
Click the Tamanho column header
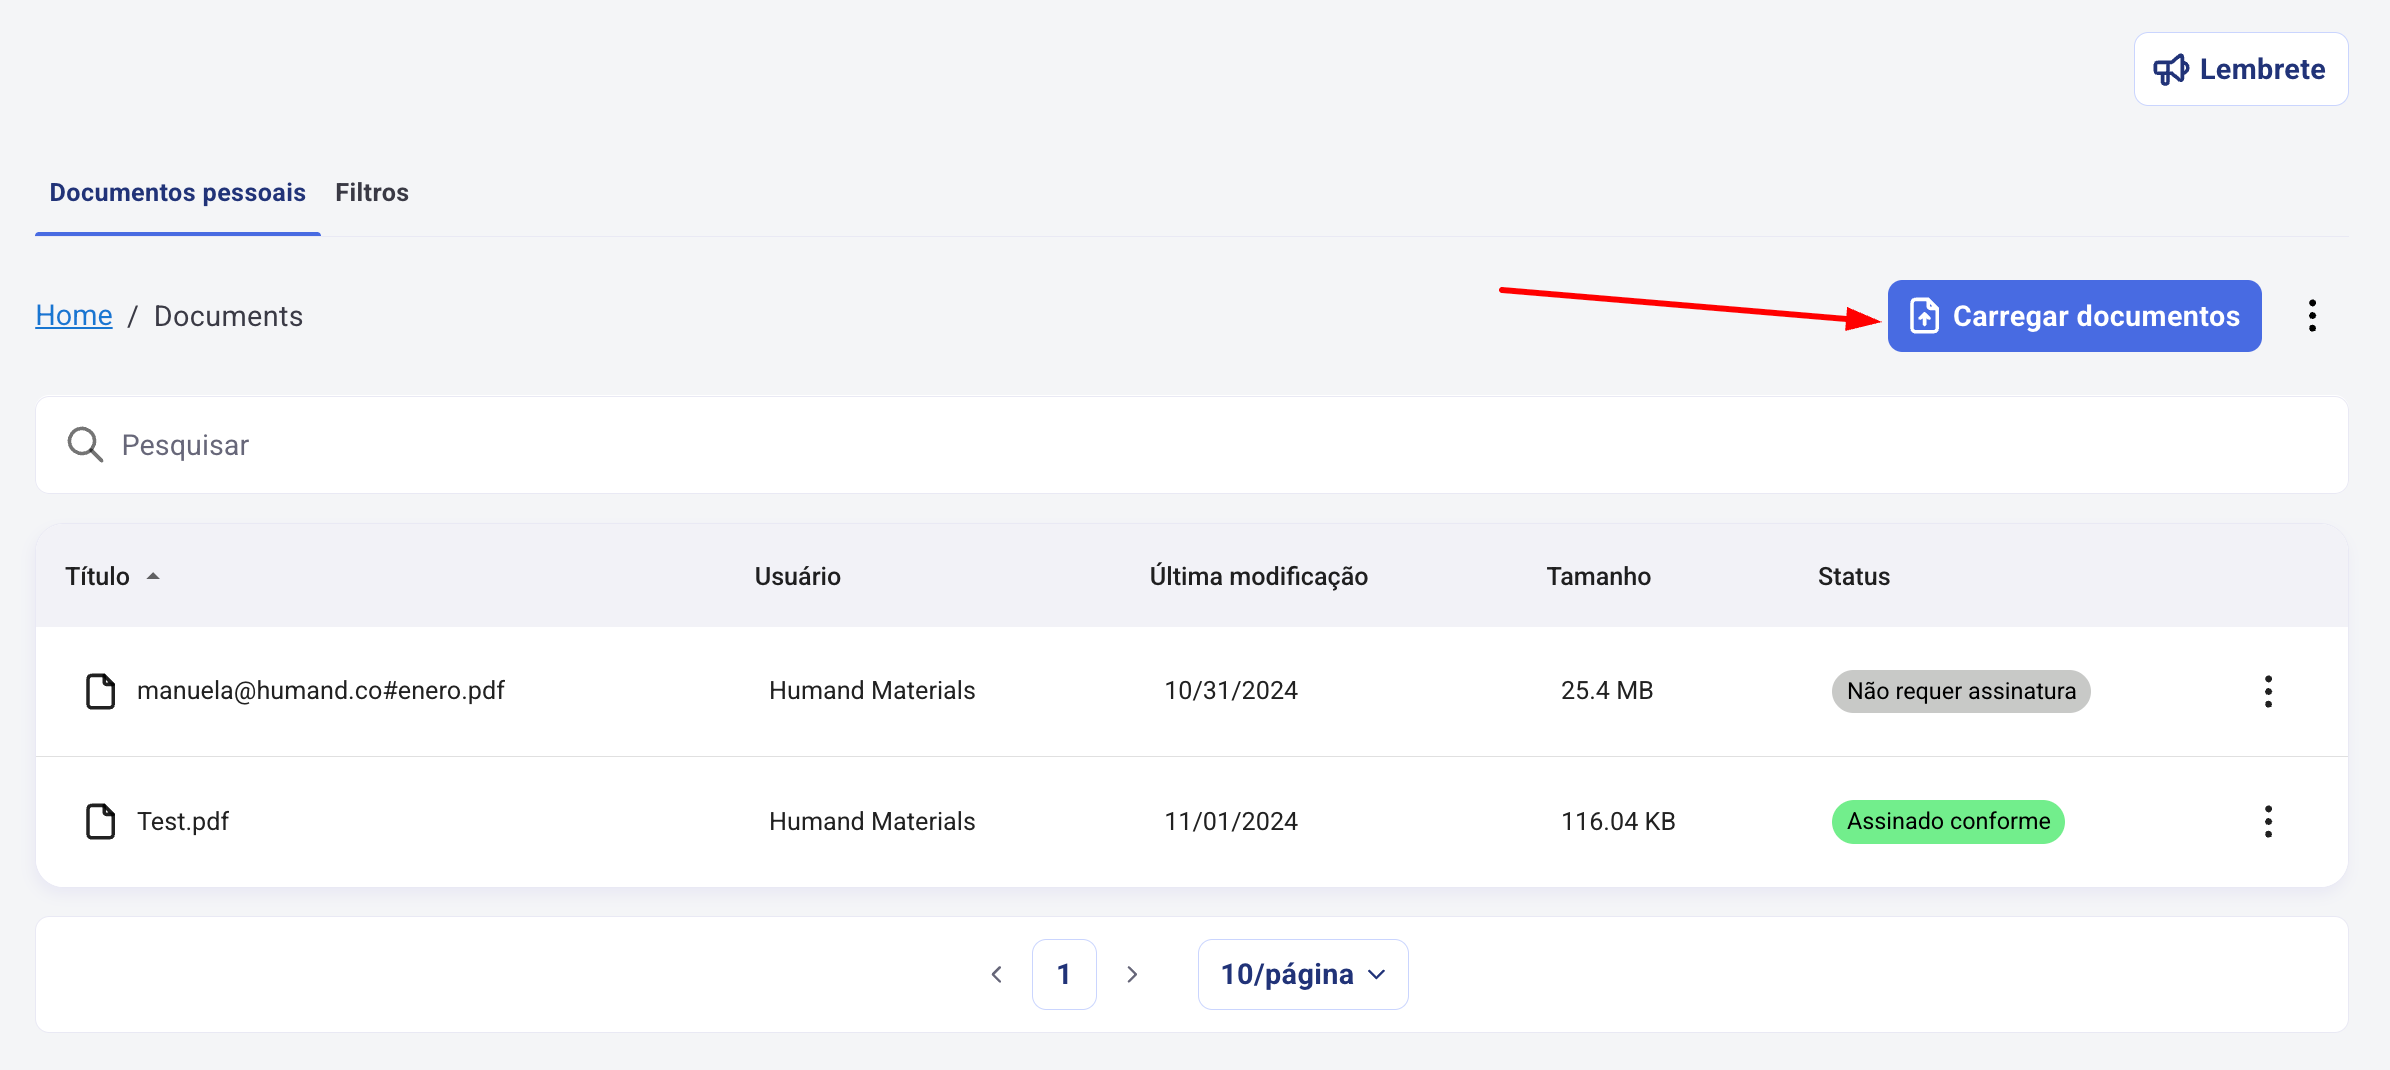point(1598,576)
